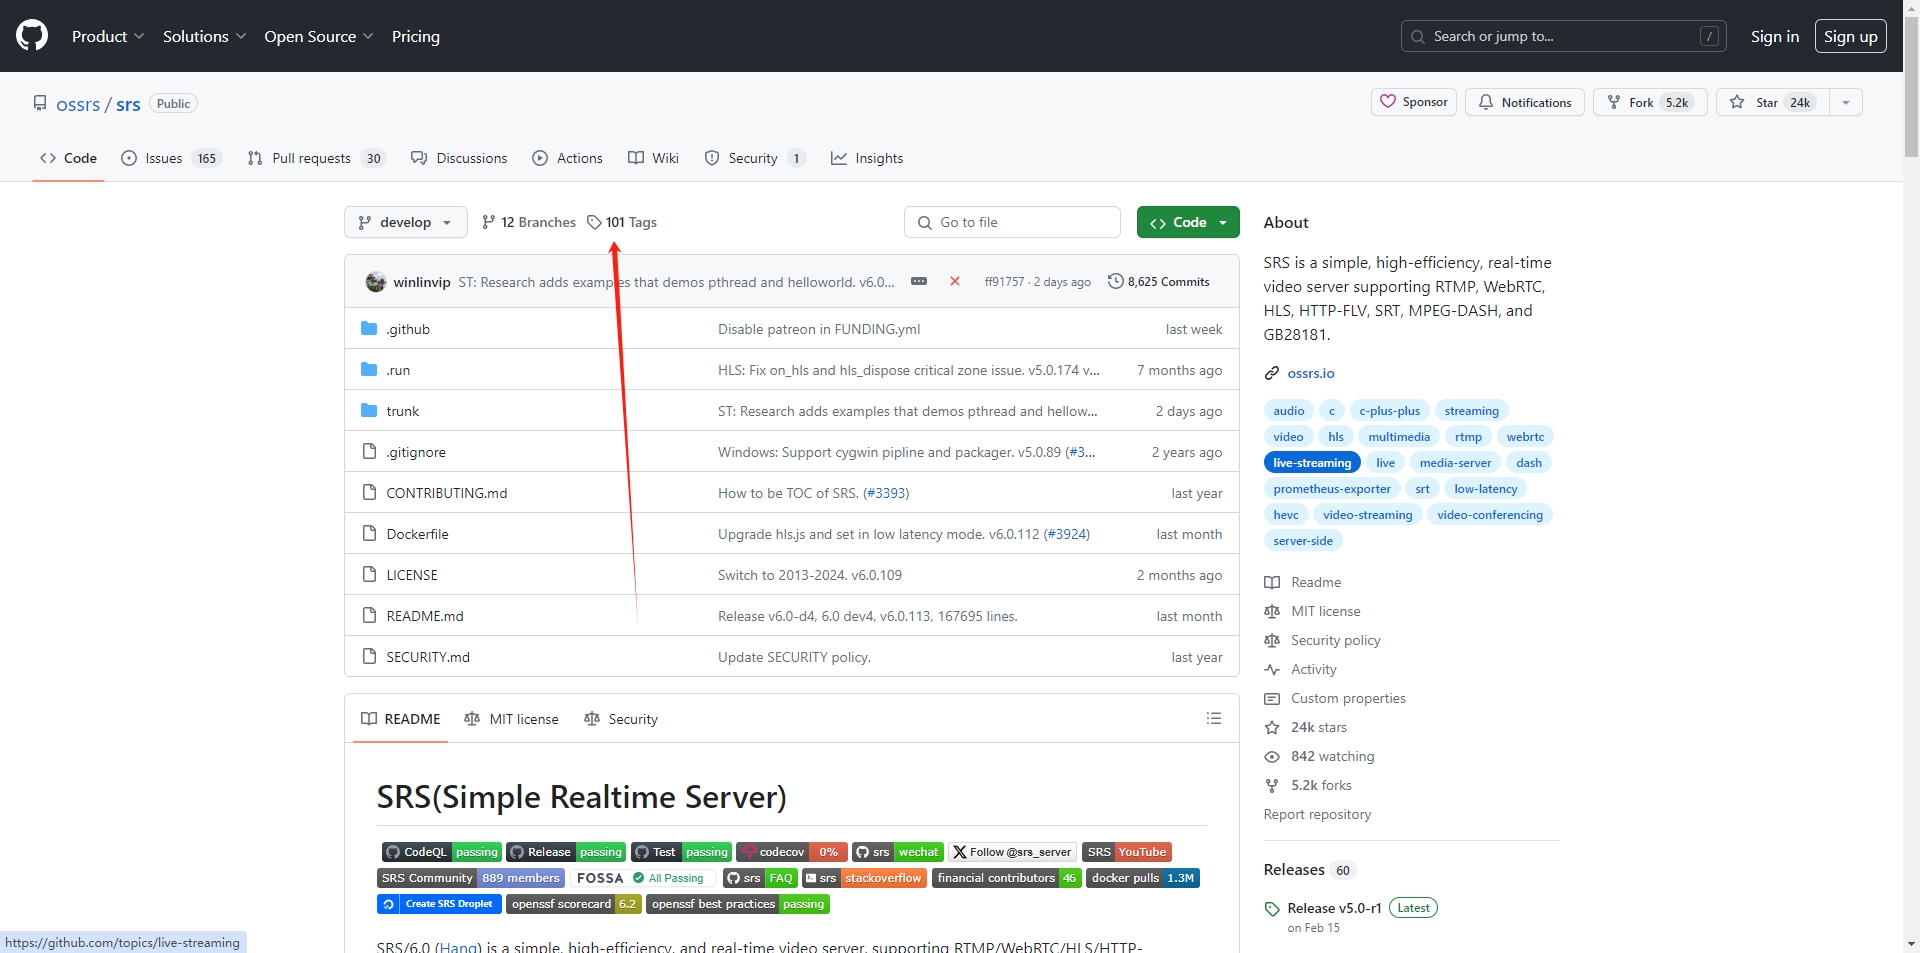1920x953 pixels.
Task: Click winlinvip avatar image
Action: click(376, 282)
